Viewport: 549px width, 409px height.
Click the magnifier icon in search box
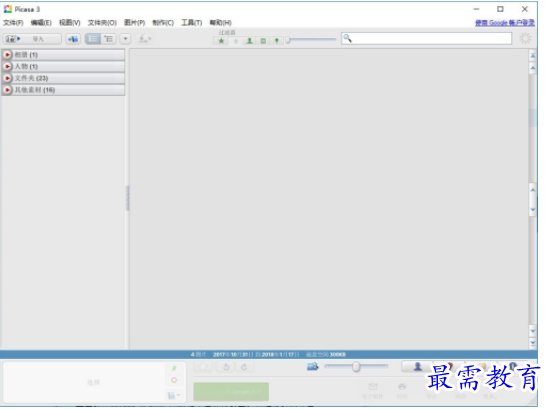tap(347, 38)
